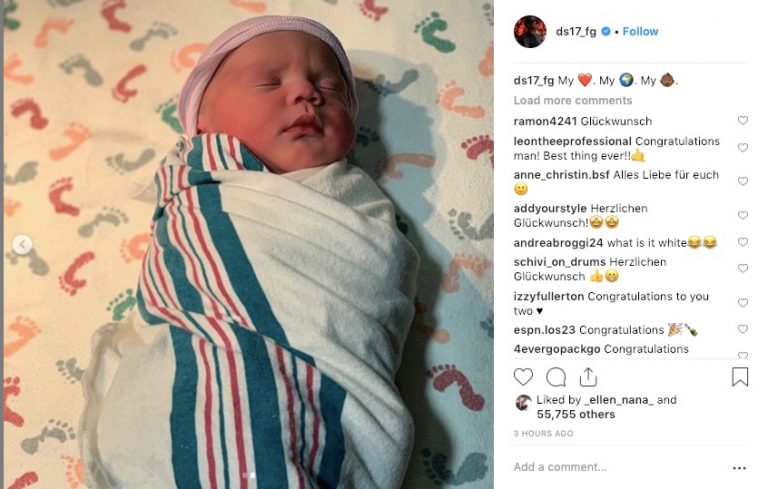Like andreabroggi24's comment heart

click(x=743, y=242)
